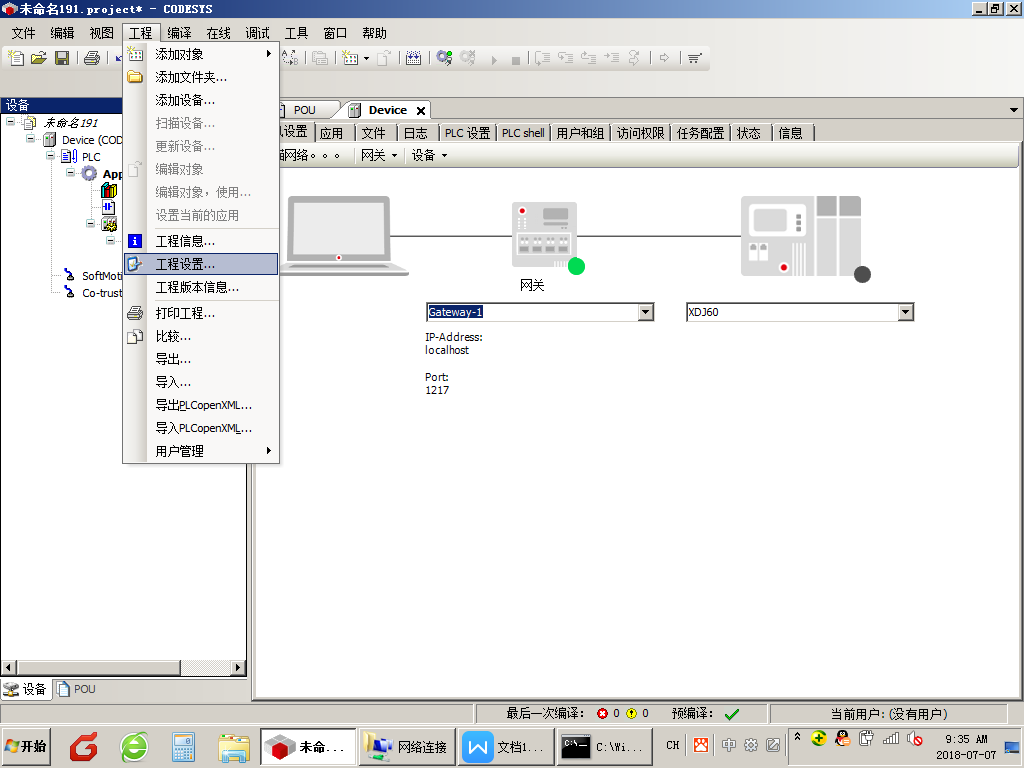Image resolution: width=1024 pixels, height=768 pixels.
Task: Select 工程信息... menu entry
Action: (202, 242)
